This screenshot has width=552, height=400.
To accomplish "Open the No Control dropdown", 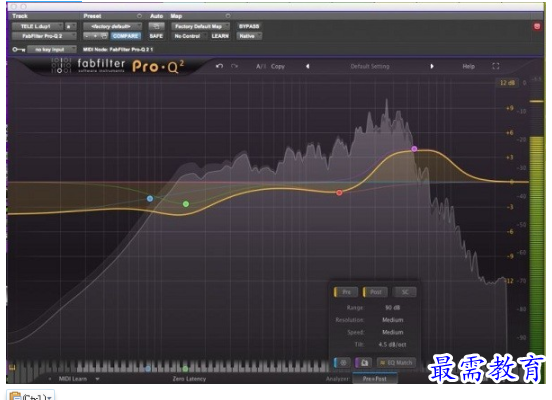I will click(x=189, y=36).
